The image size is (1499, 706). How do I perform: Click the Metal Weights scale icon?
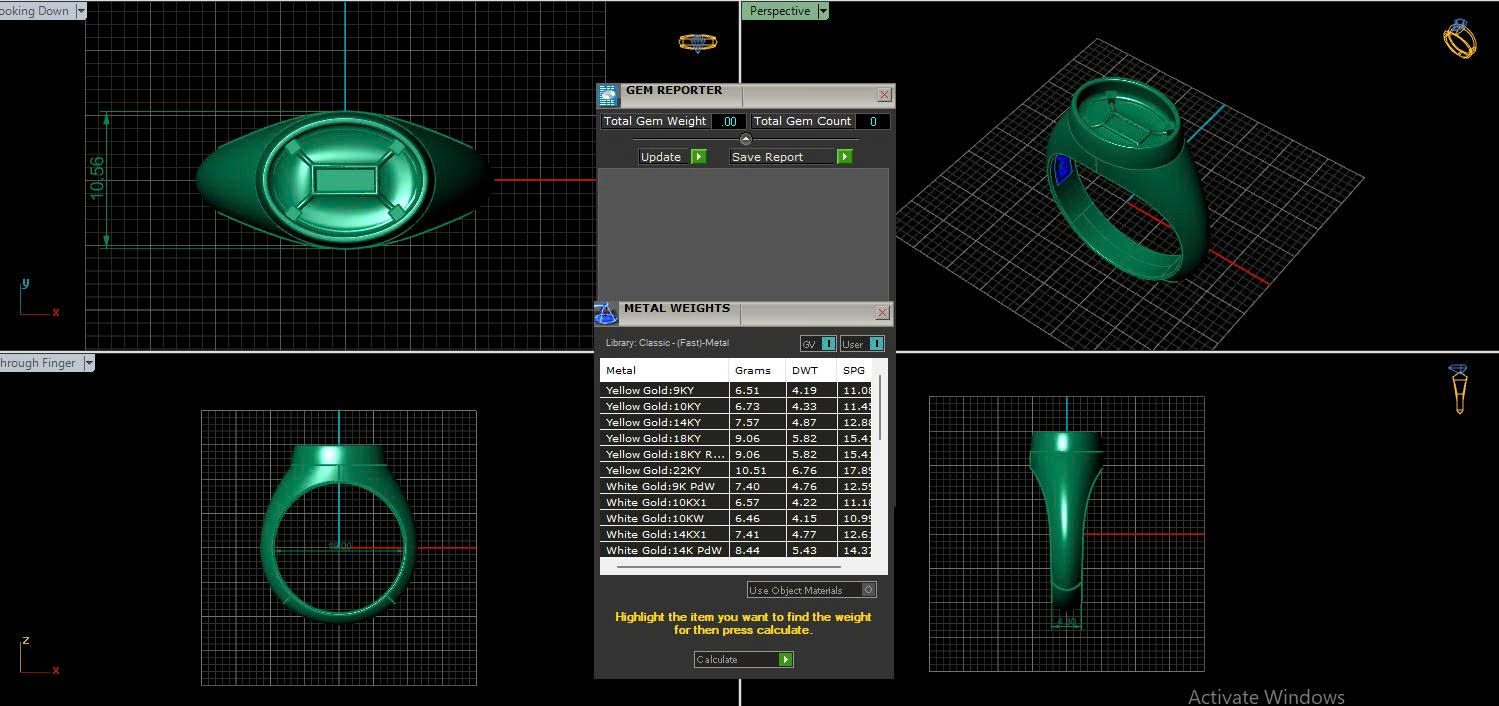605,313
